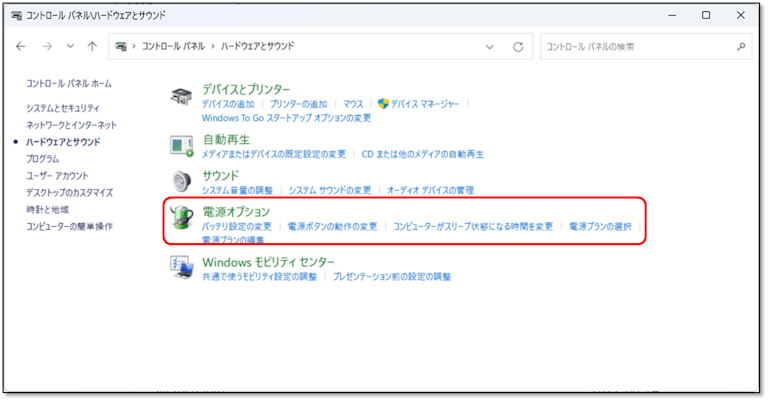
Task: Open recent locations dropdown arrow
Action: point(71,47)
